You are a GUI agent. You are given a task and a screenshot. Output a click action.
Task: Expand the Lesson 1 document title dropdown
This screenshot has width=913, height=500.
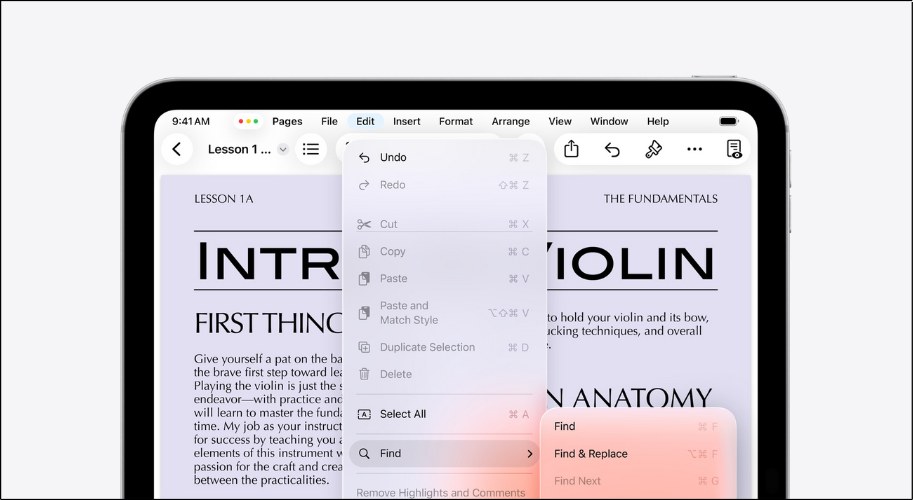coord(282,149)
